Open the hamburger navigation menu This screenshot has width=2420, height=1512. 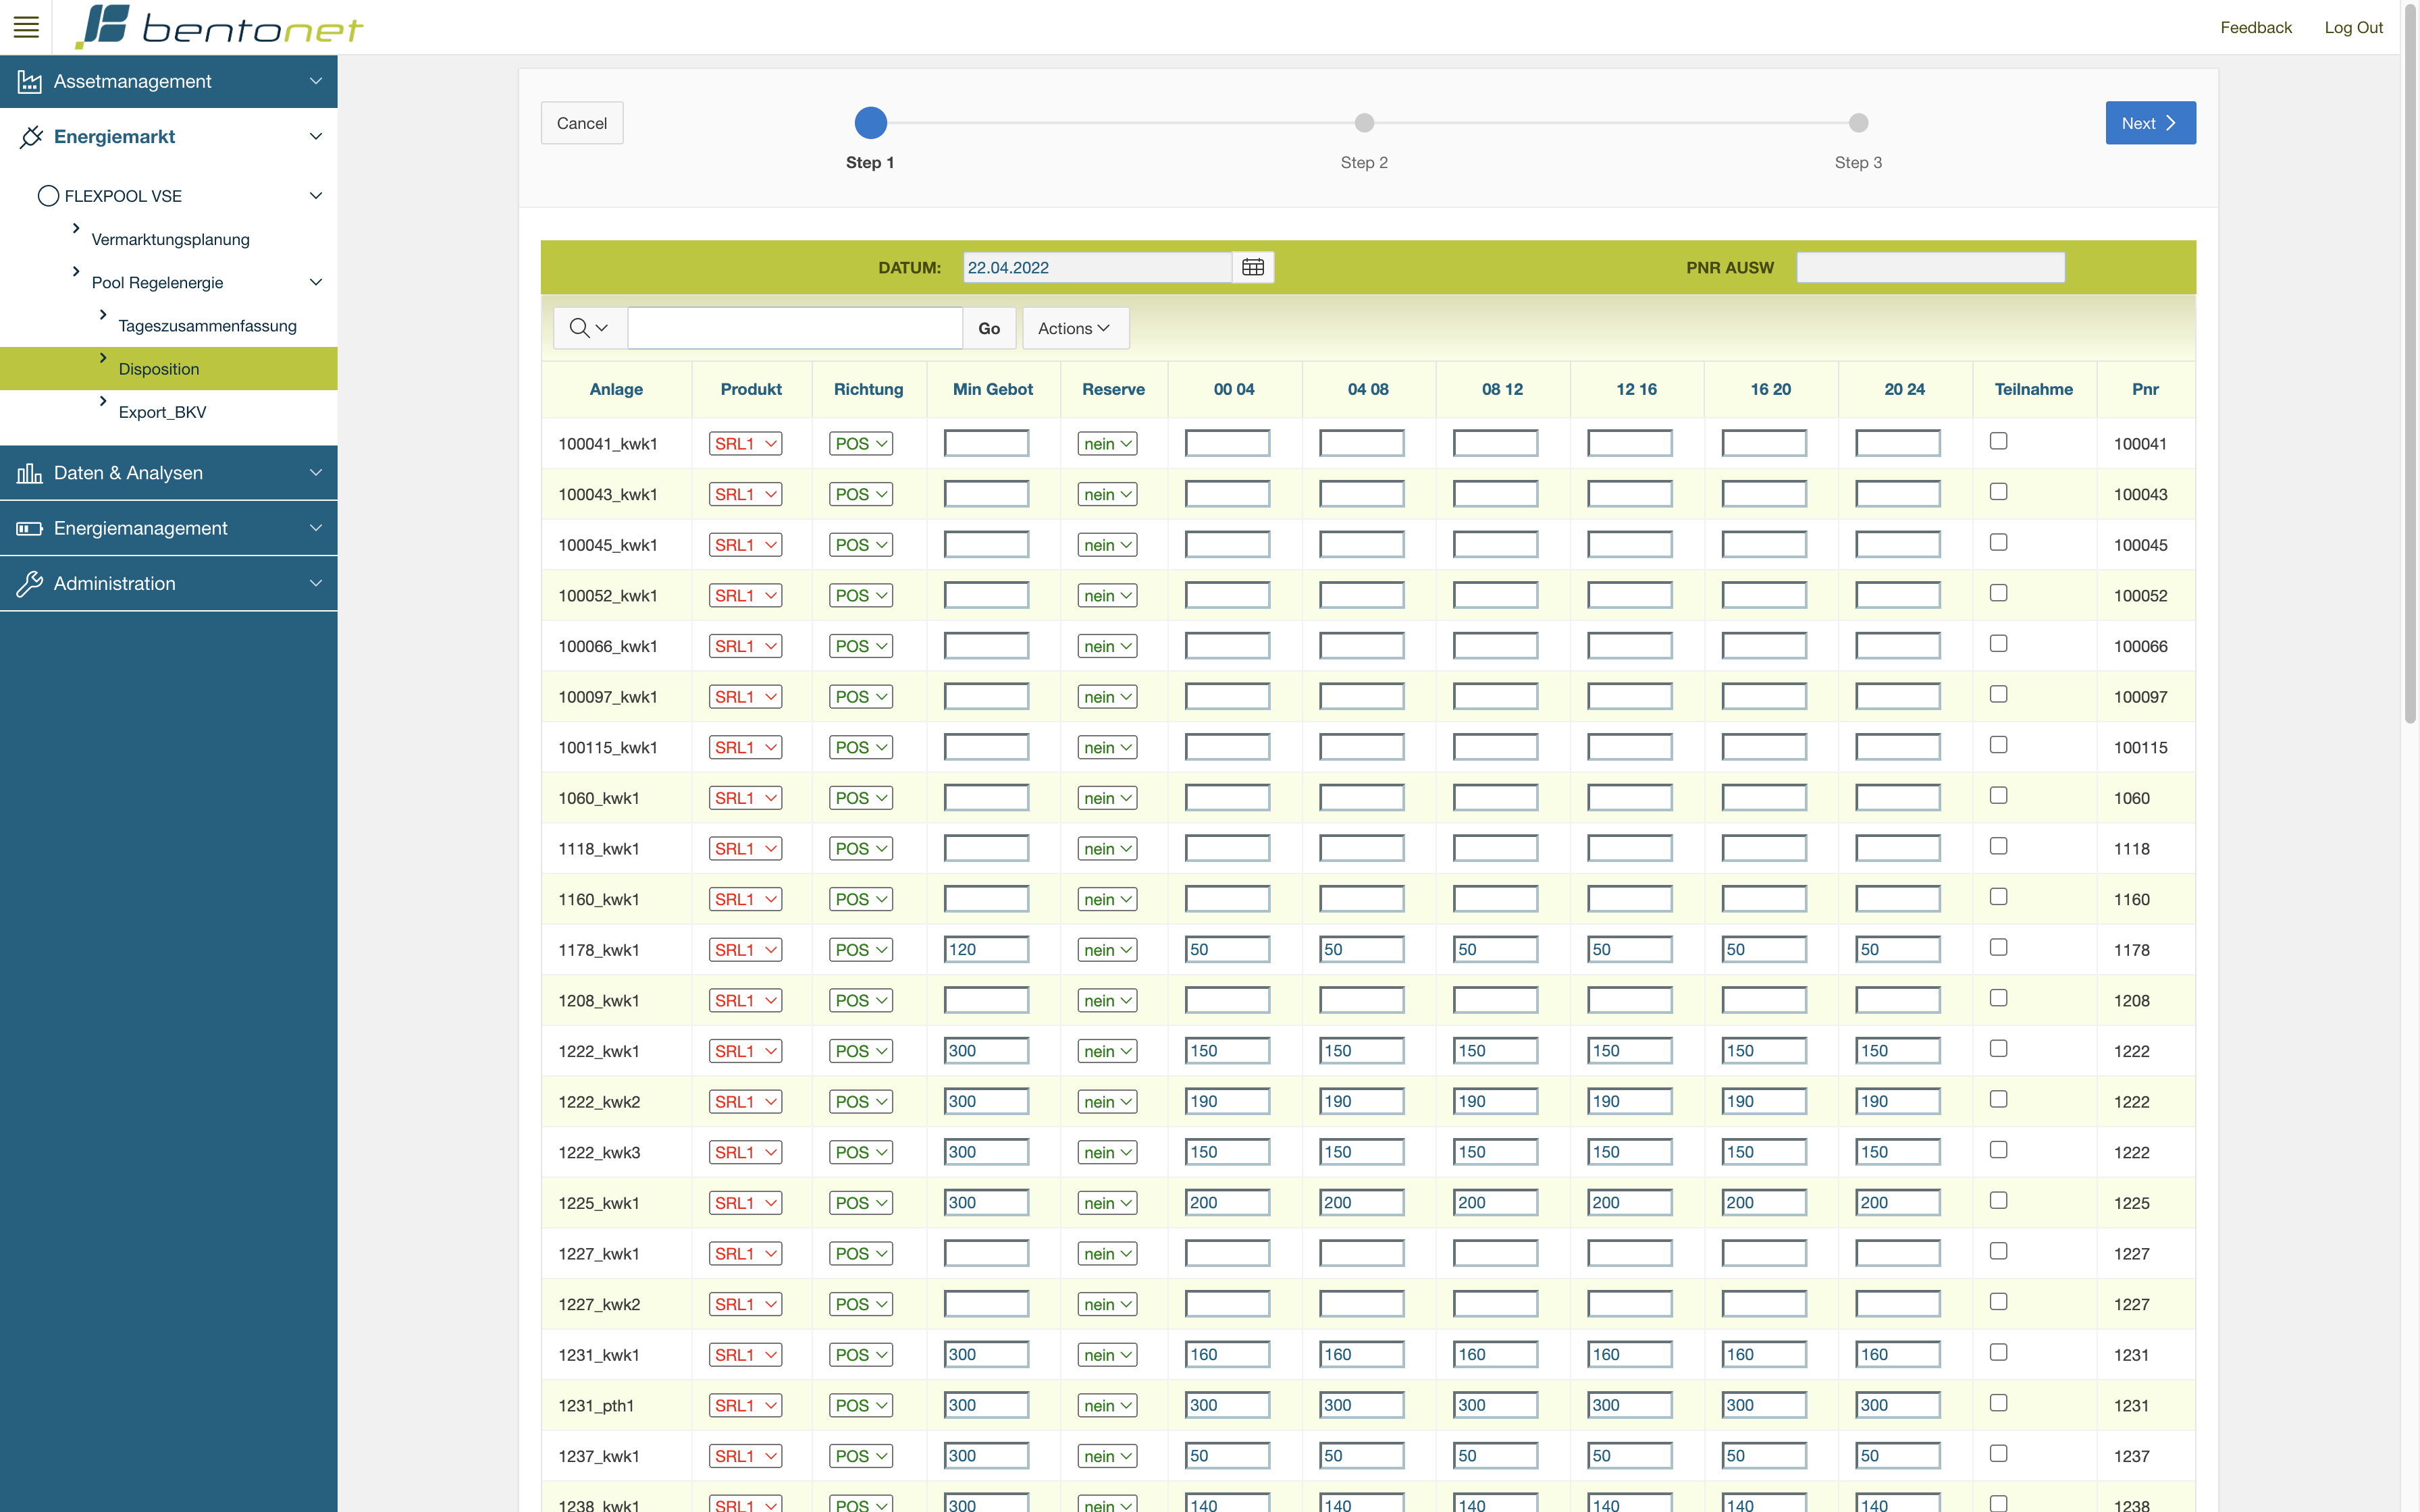coord(26,27)
